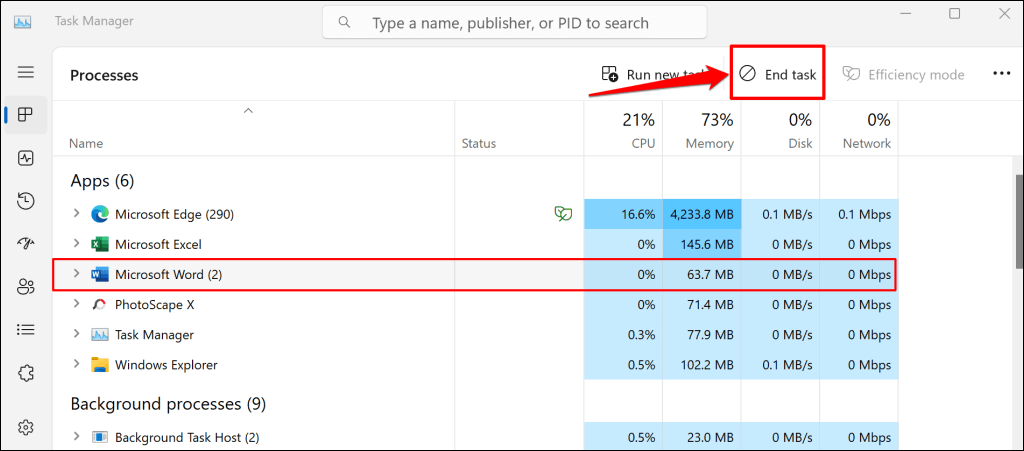Open the Details page icon
1024x451 pixels.
click(26, 329)
